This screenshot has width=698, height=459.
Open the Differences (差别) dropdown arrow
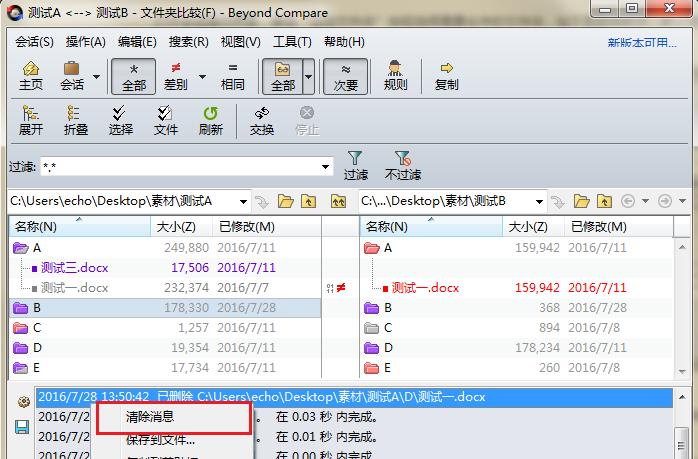coord(202,77)
